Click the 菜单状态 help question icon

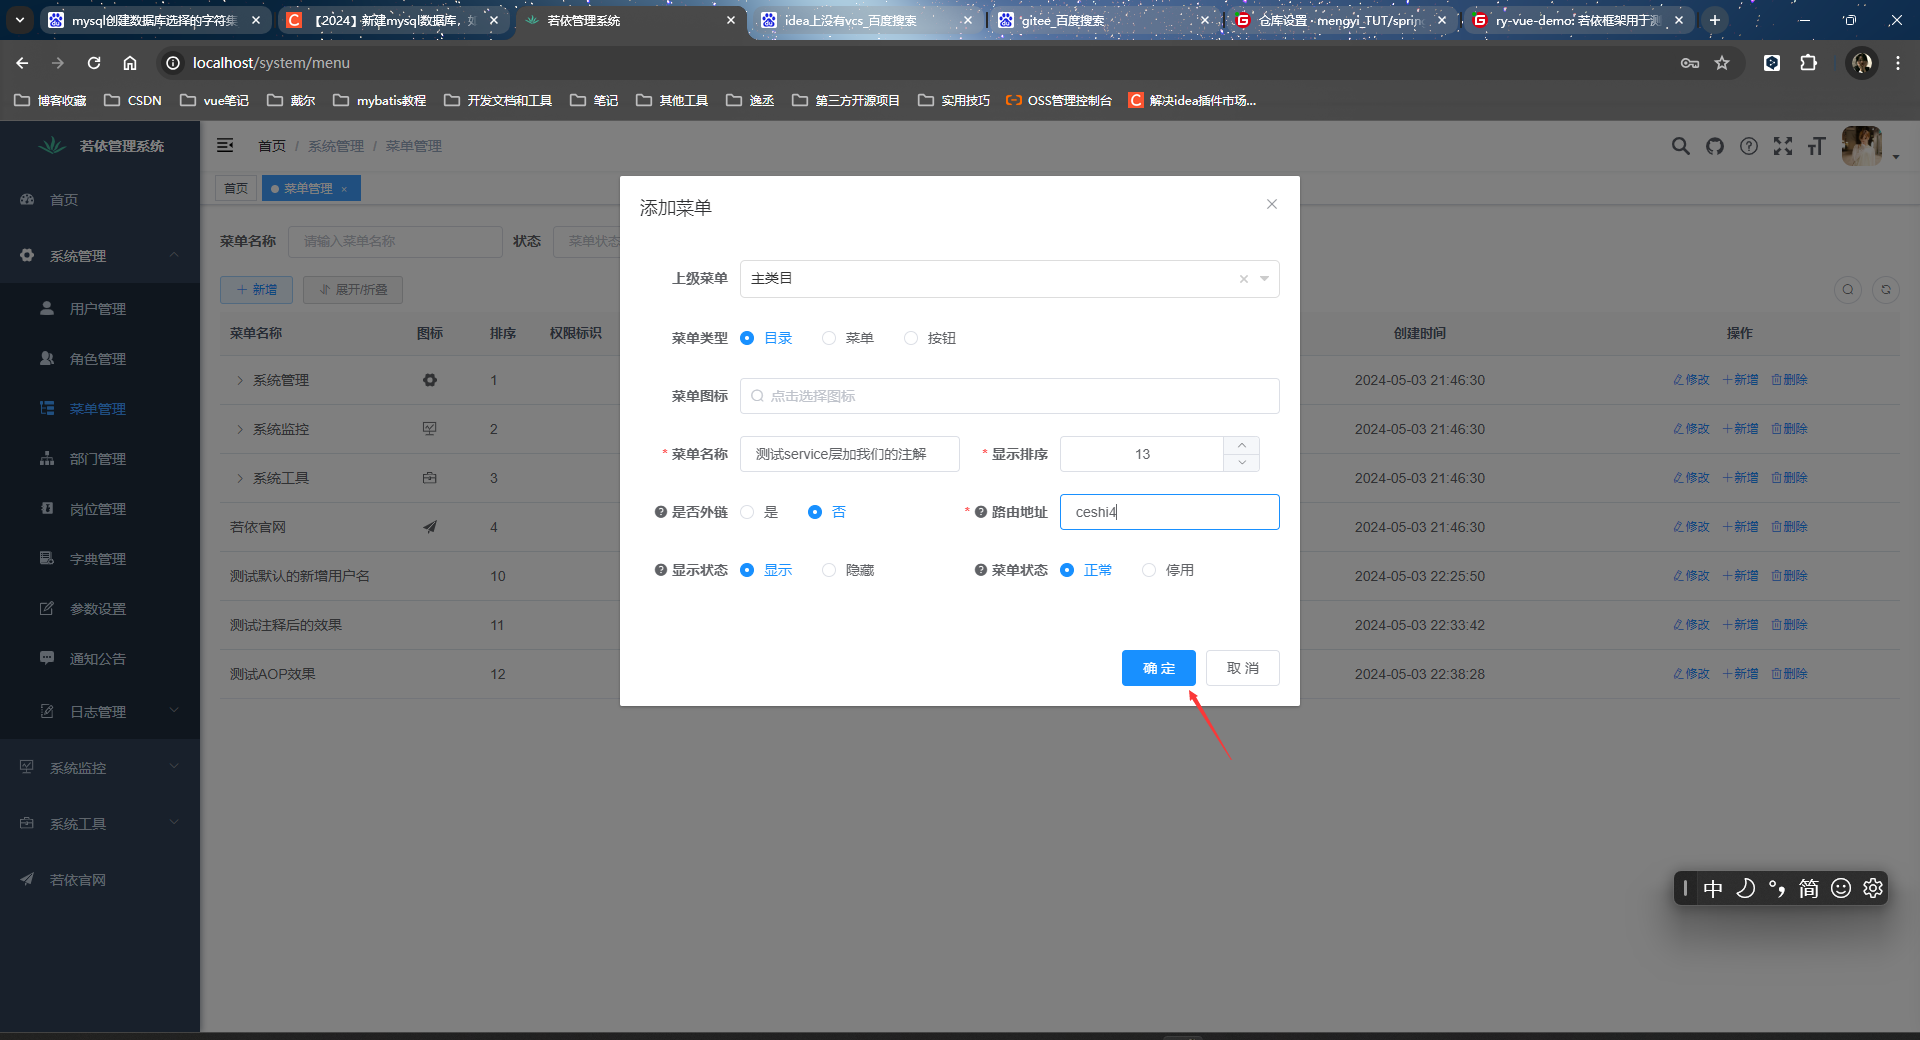pyautogui.click(x=981, y=570)
